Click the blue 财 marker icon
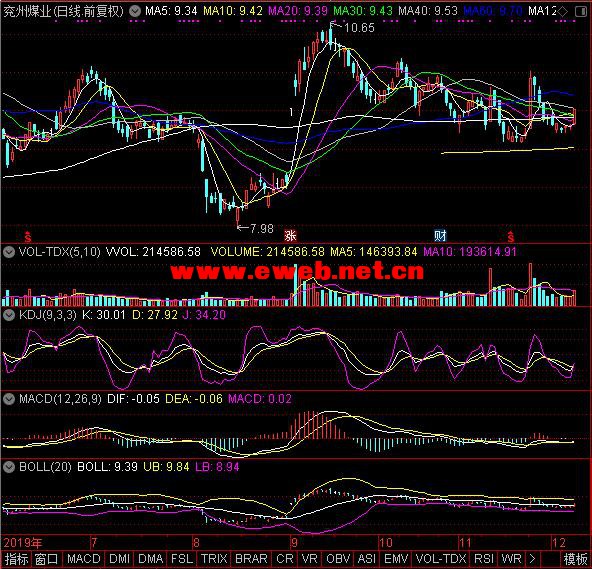 coord(440,236)
